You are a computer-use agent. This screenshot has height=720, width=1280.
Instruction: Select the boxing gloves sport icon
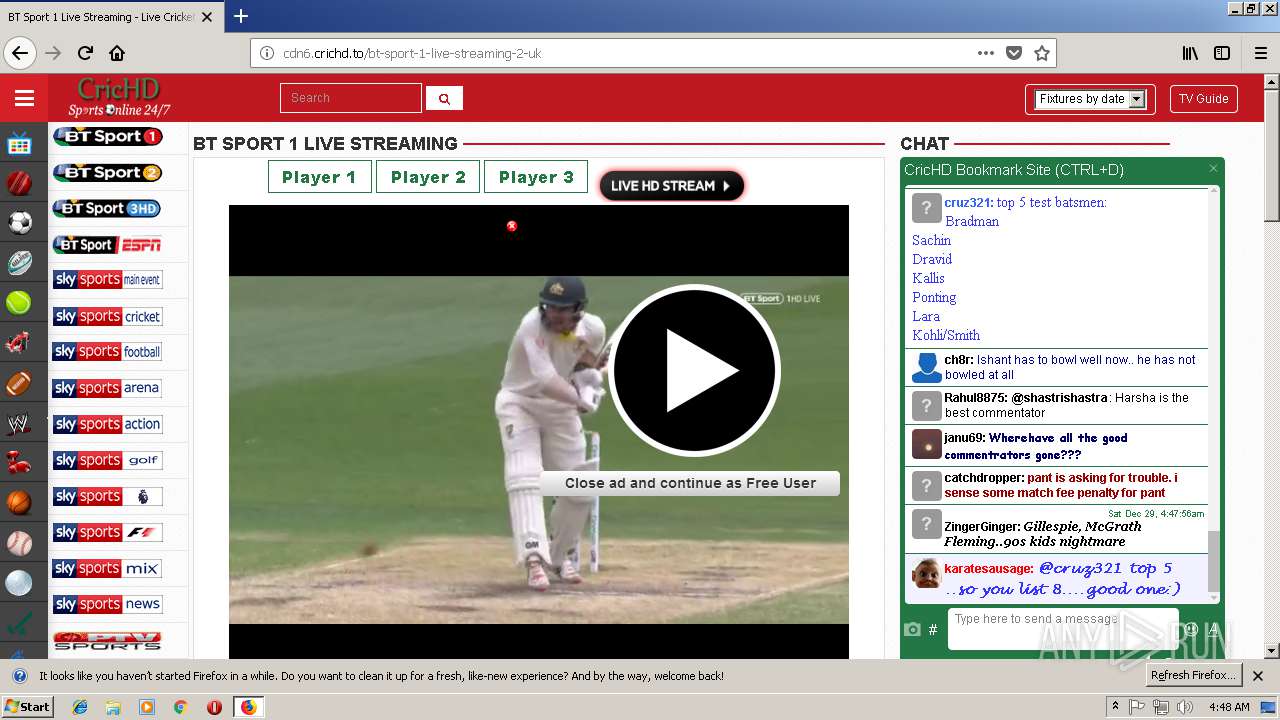click(19, 463)
